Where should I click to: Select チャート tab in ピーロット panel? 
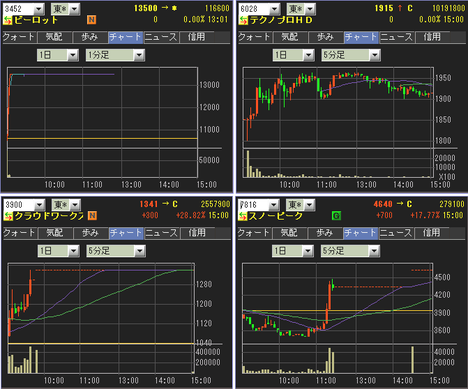(x=125, y=37)
